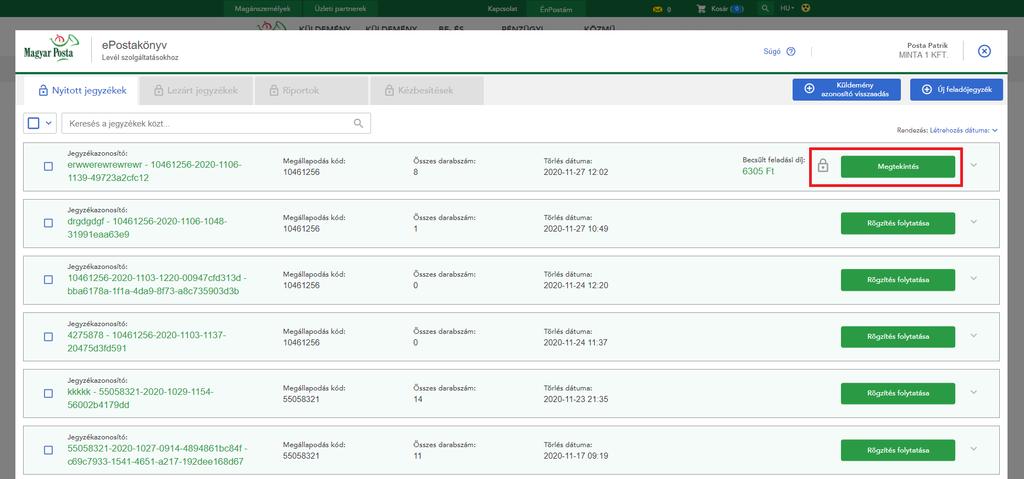
Task: Click the Megtekintés button
Action: pyautogui.click(x=897, y=167)
